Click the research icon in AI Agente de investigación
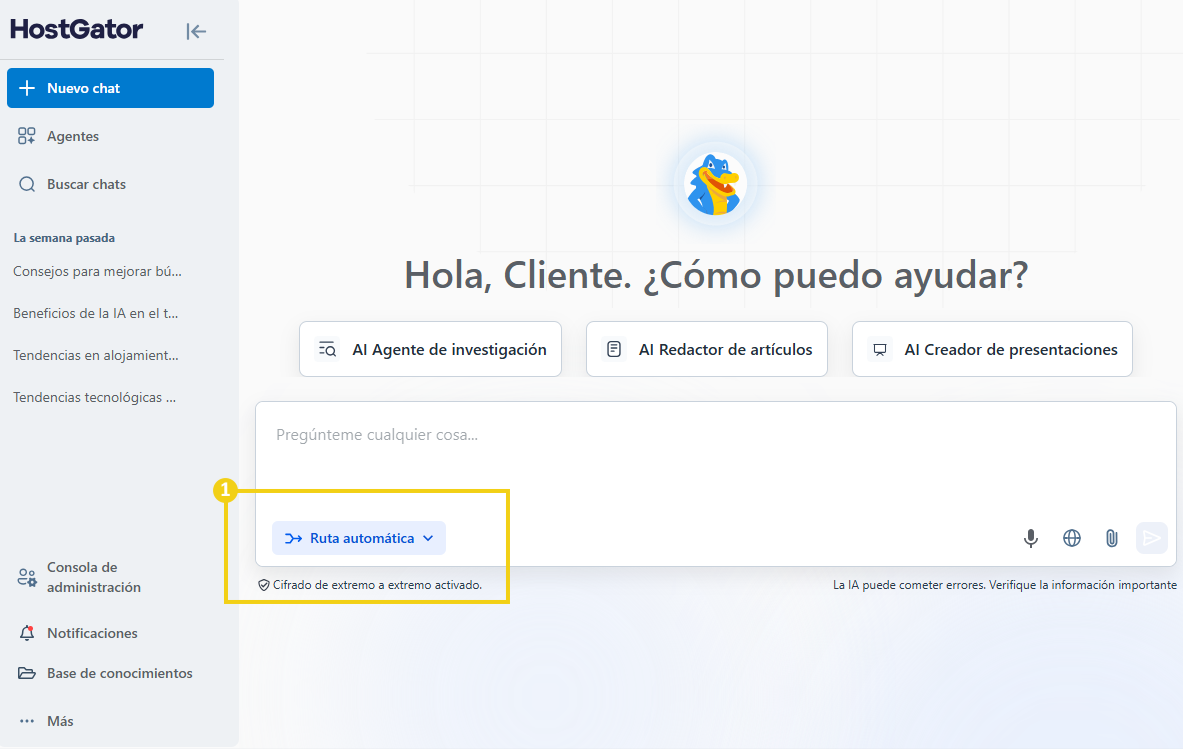 click(327, 349)
